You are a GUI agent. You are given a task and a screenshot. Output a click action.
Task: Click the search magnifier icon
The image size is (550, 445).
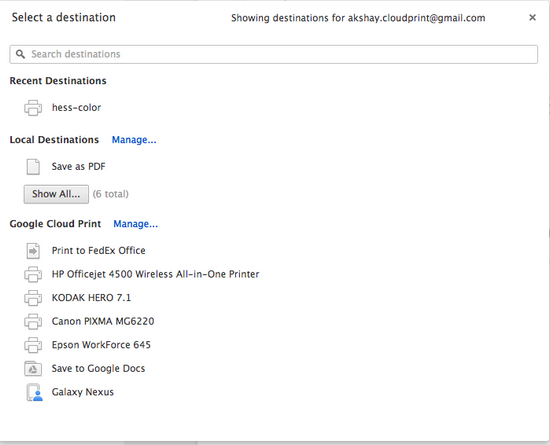(20, 54)
